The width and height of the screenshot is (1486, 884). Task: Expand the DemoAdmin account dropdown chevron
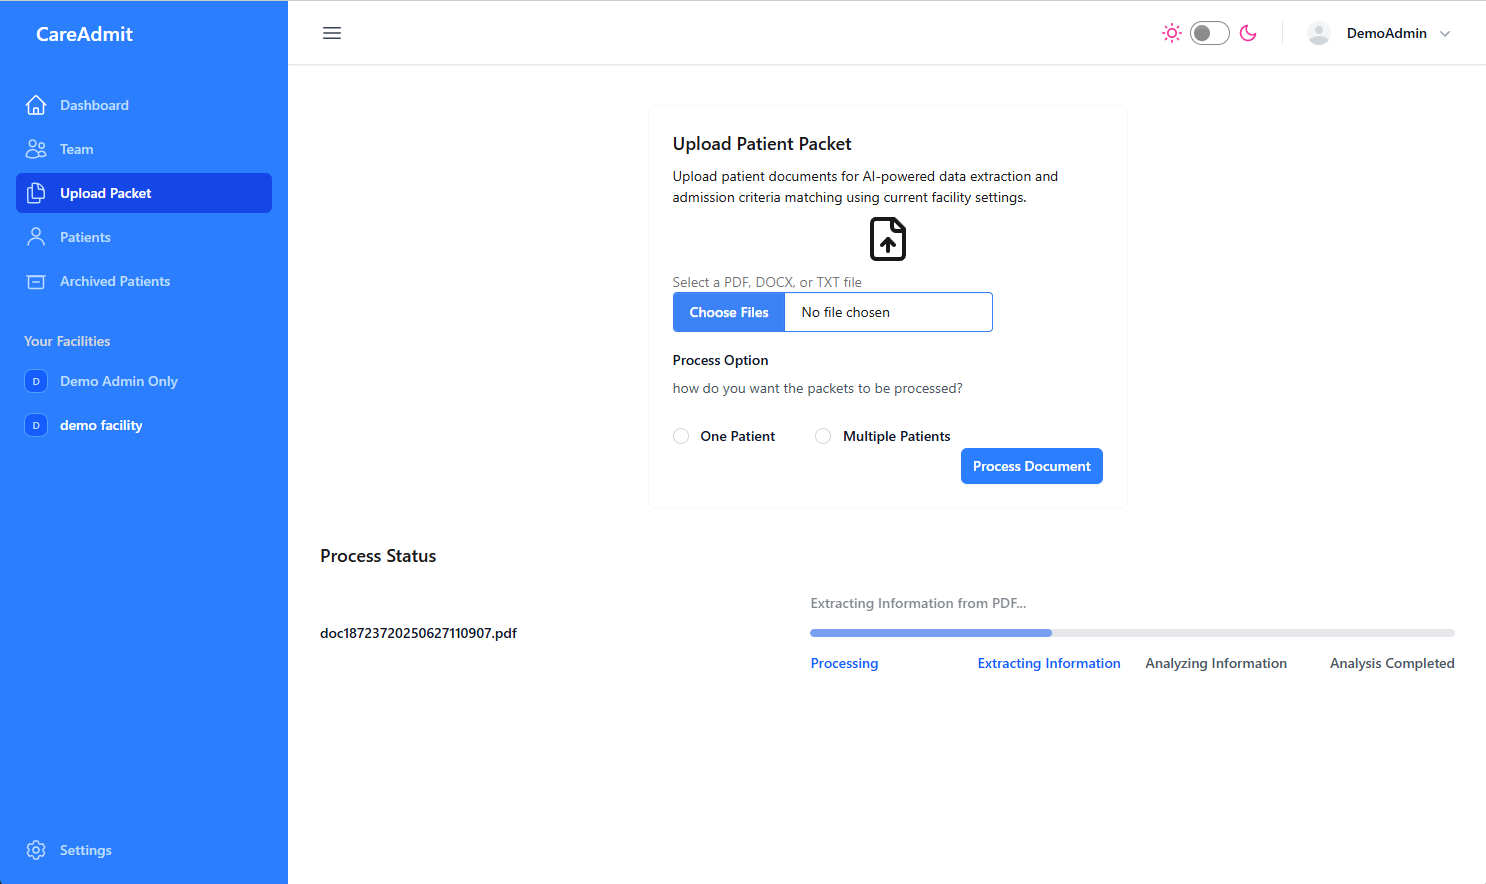click(x=1445, y=33)
